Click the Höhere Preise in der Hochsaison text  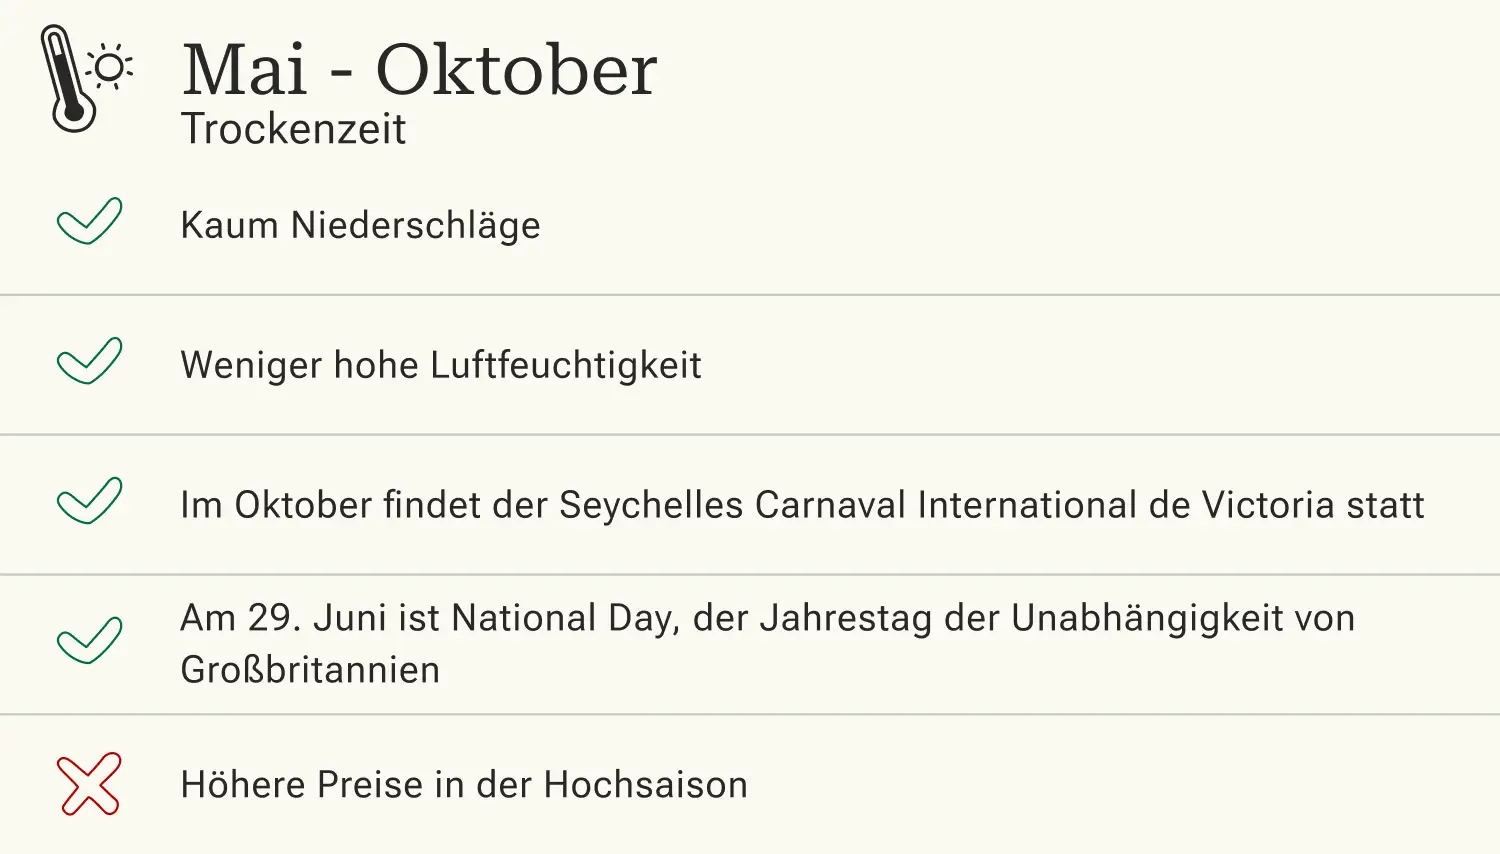point(464,785)
